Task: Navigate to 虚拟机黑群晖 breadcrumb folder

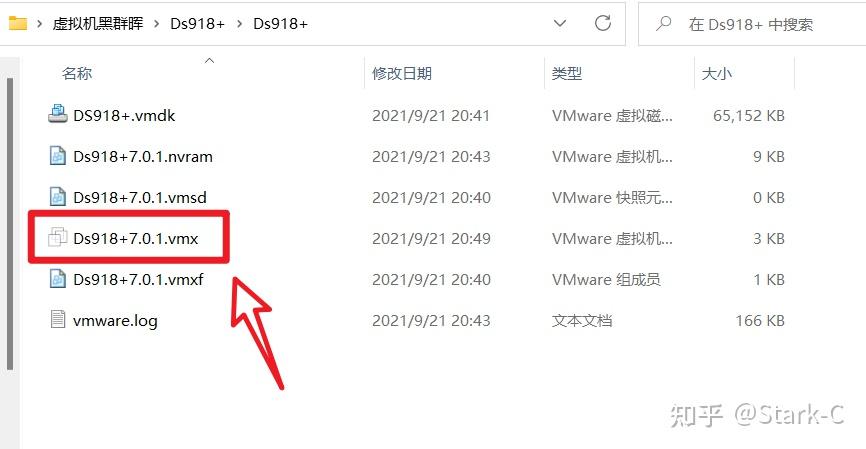Action: point(98,24)
